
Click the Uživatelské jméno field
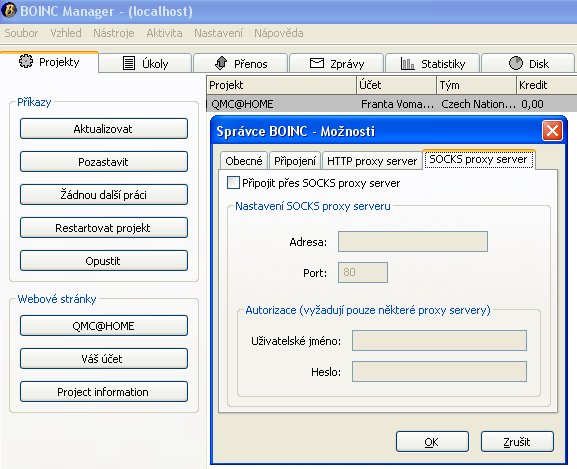[439, 341]
